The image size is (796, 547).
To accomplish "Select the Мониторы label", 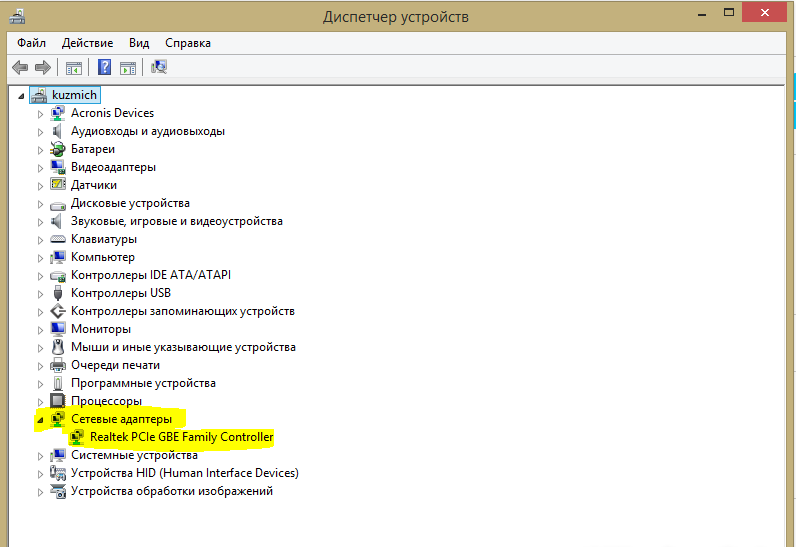I will coord(101,329).
